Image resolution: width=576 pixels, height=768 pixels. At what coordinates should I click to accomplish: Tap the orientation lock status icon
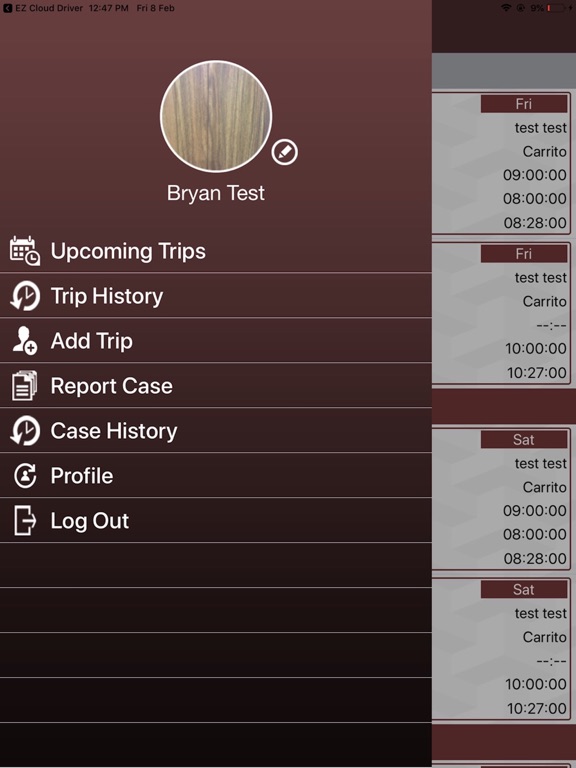click(x=521, y=8)
